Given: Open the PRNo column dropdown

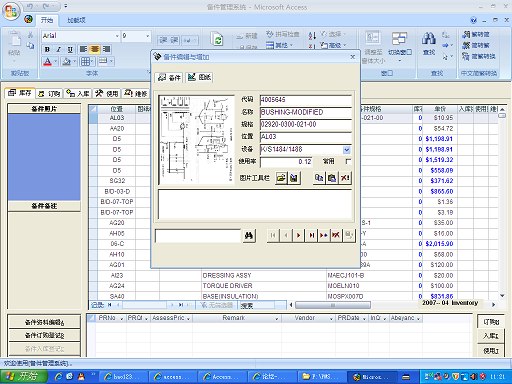Looking at the screenshot, I should 122,319.
